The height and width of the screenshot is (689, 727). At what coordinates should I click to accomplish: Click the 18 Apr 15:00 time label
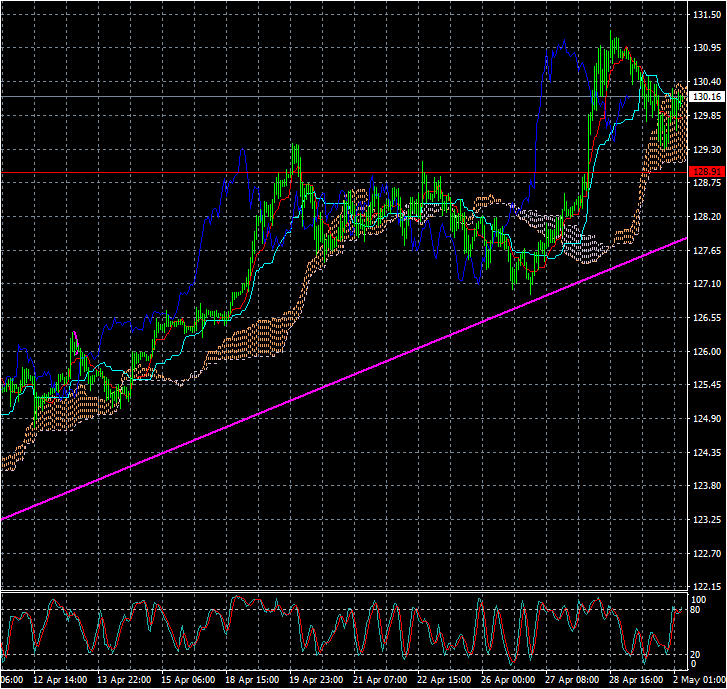tap(252, 680)
